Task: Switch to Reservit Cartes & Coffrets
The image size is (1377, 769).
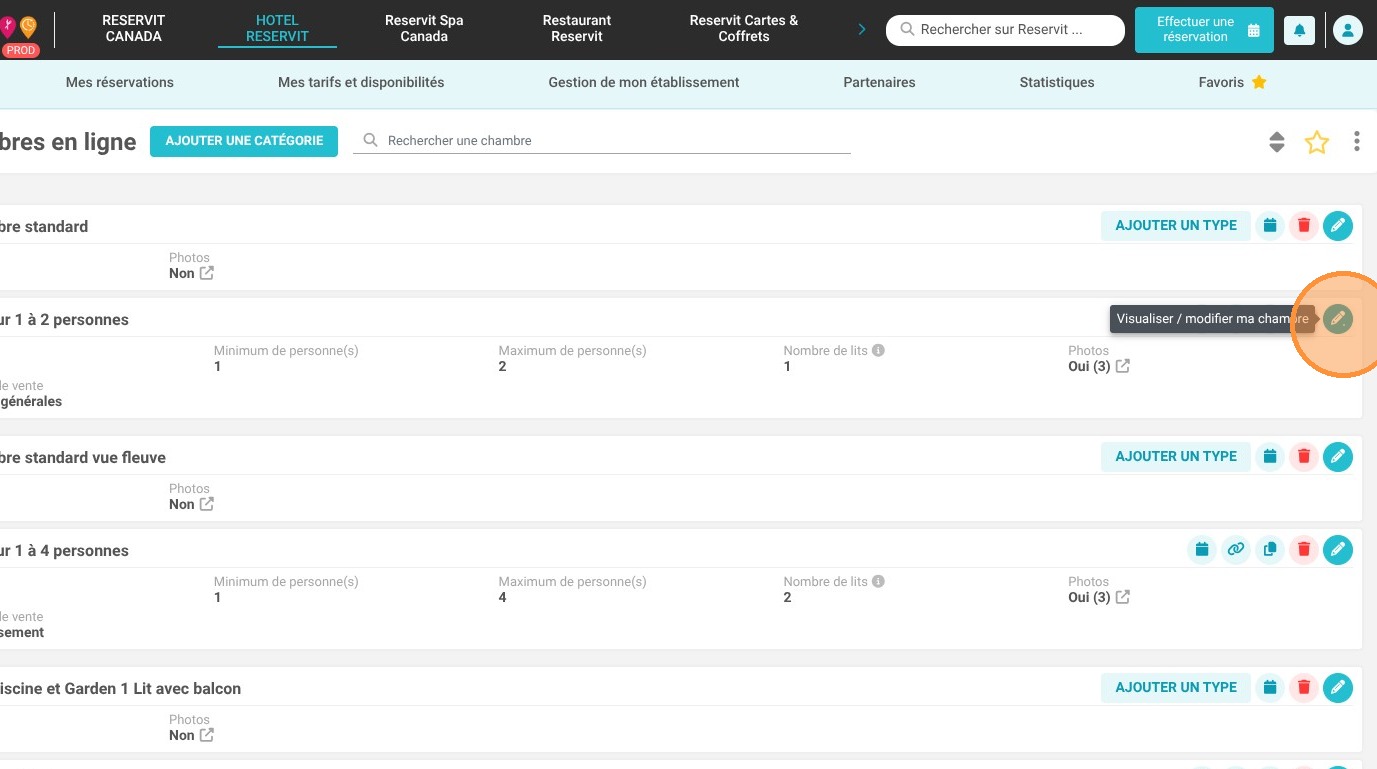Action: point(744,28)
